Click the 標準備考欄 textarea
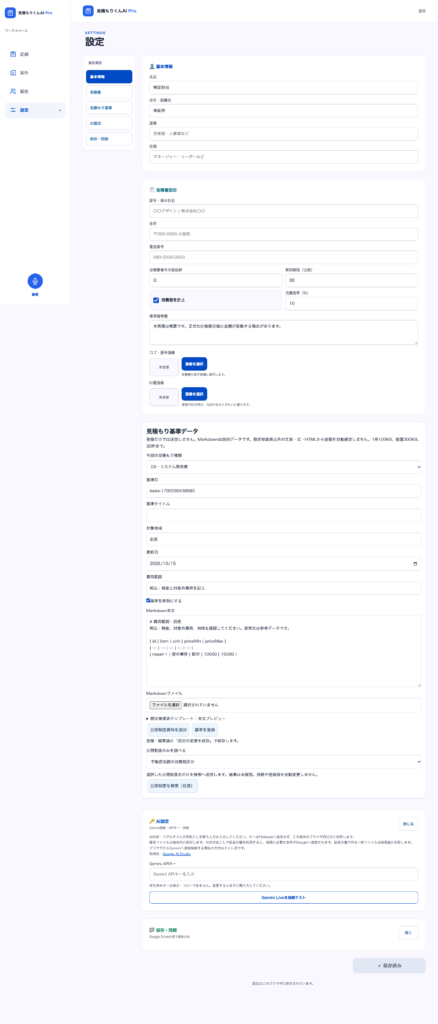 click(283, 332)
